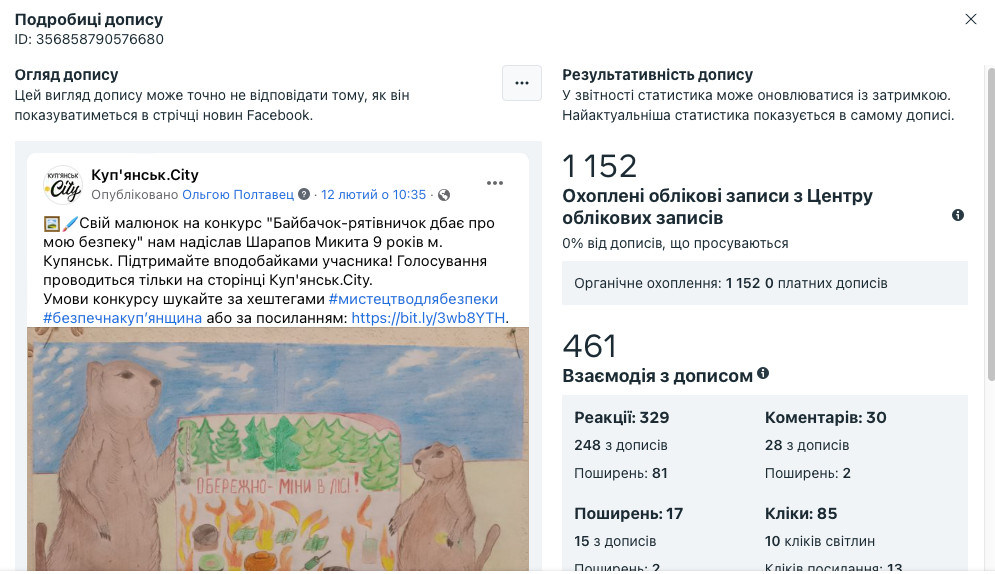Click the 248 з дописів line
995x574 pixels.
point(621,445)
